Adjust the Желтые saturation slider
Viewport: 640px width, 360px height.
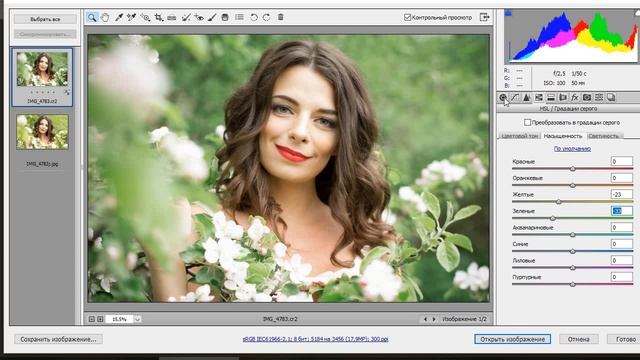(558, 202)
